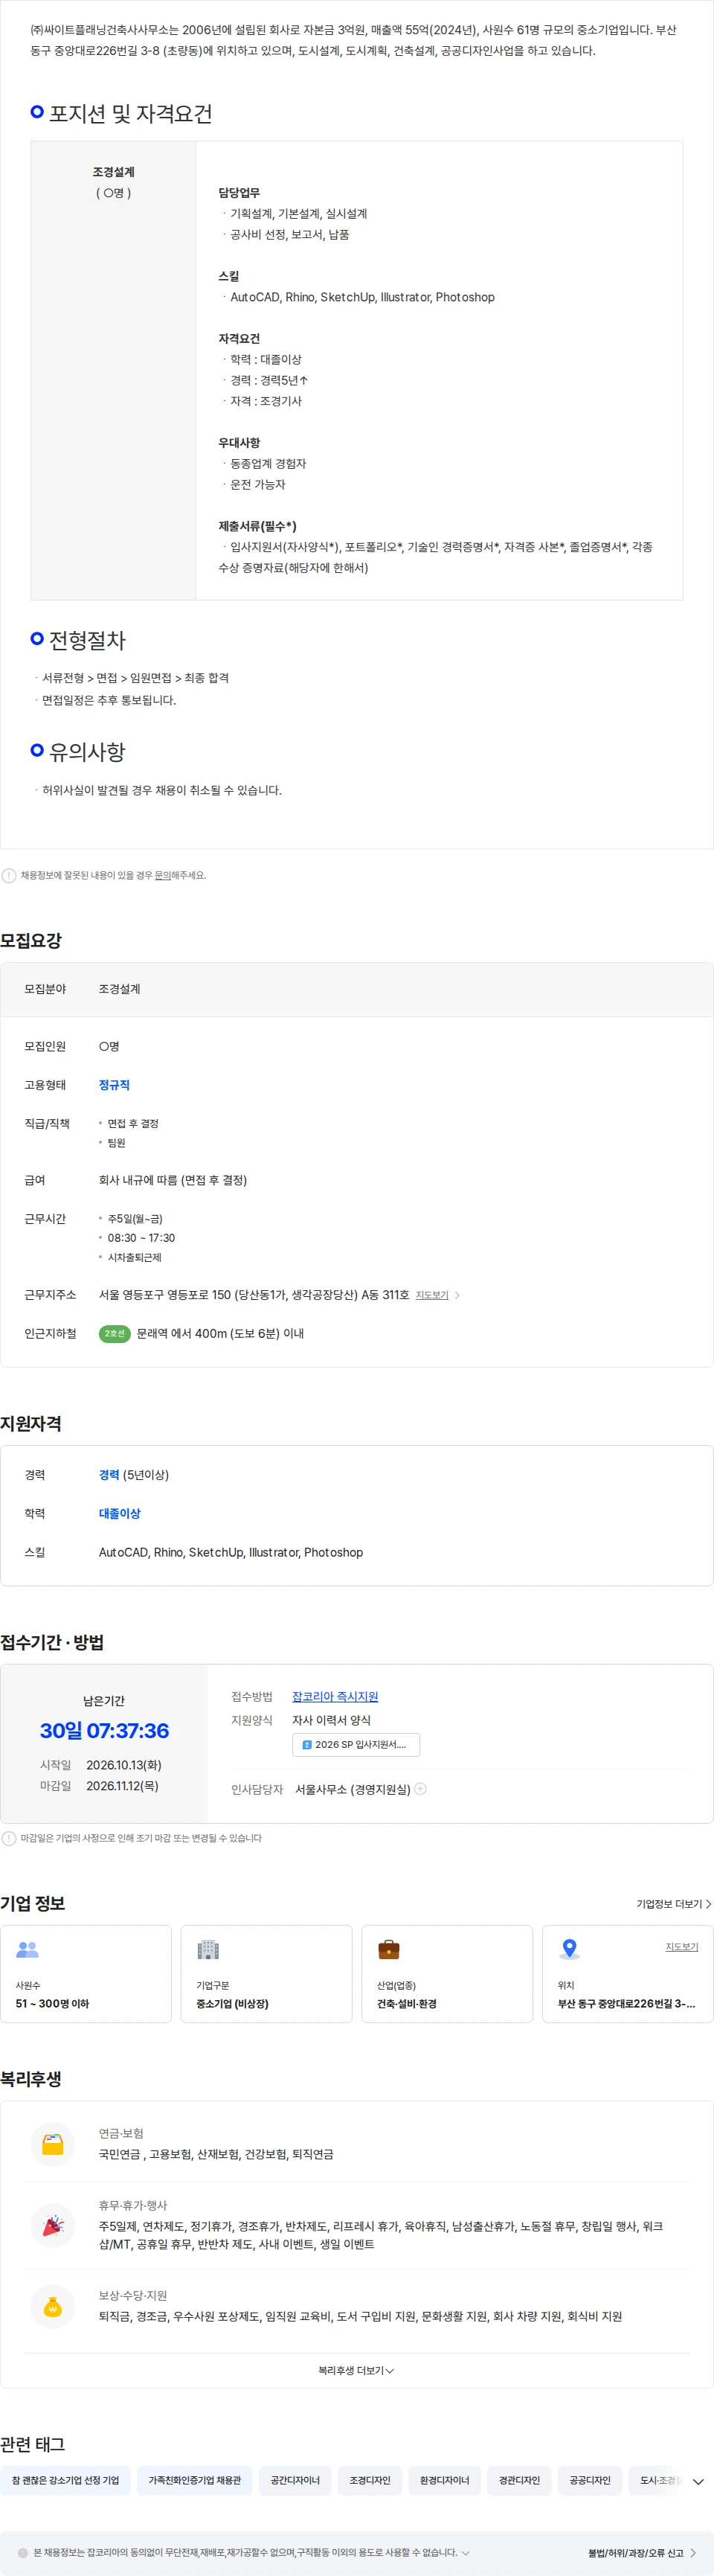Click the 연금·보험 benefits icon
Image resolution: width=714 pixels, height=2576 pixels.
(x=53, y=2143)
